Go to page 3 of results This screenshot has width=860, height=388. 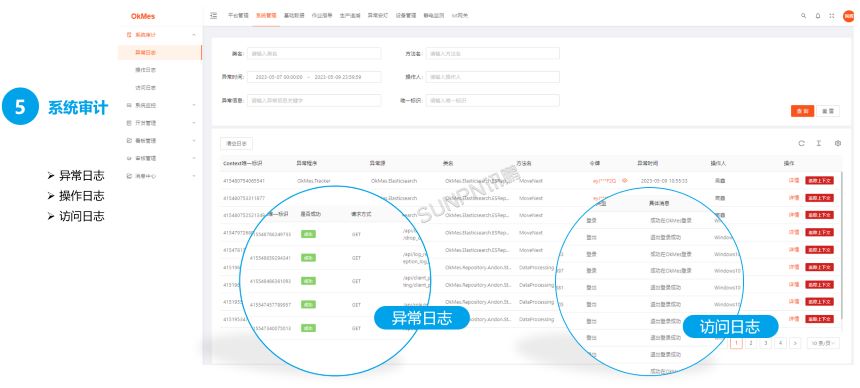765,343
